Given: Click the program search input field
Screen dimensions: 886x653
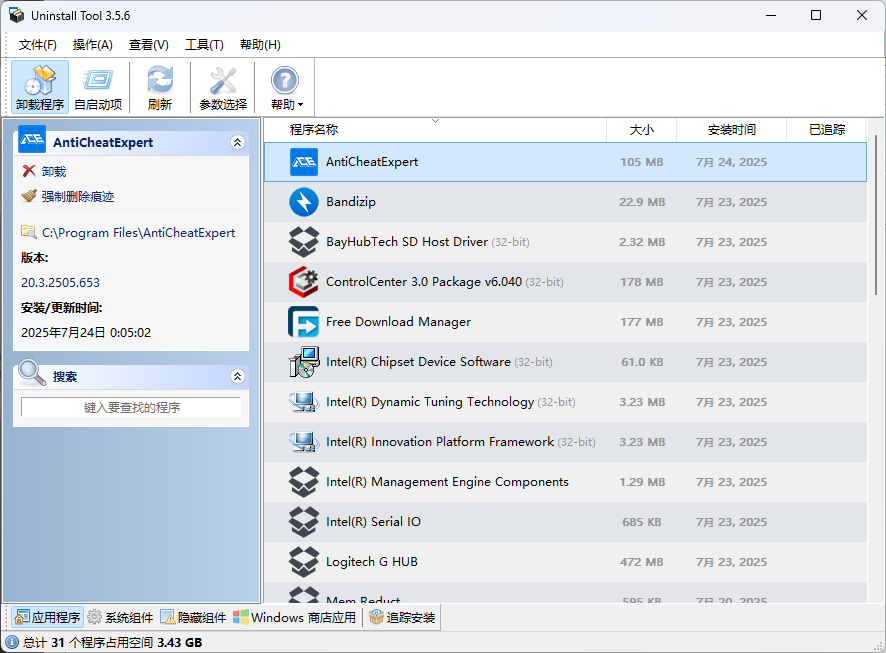Looking at the screenshot, I should pyautogui.click(x=131, y=407).
